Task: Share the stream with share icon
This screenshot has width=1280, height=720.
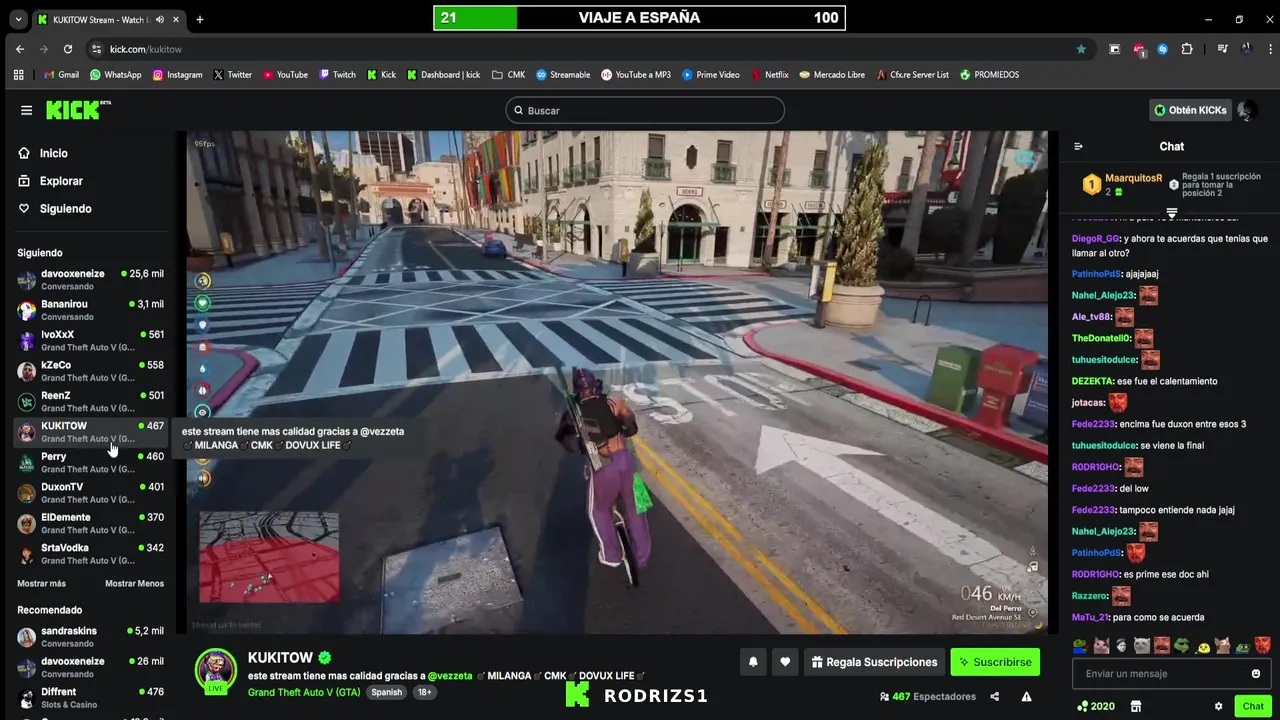Action: coord(994,697)
